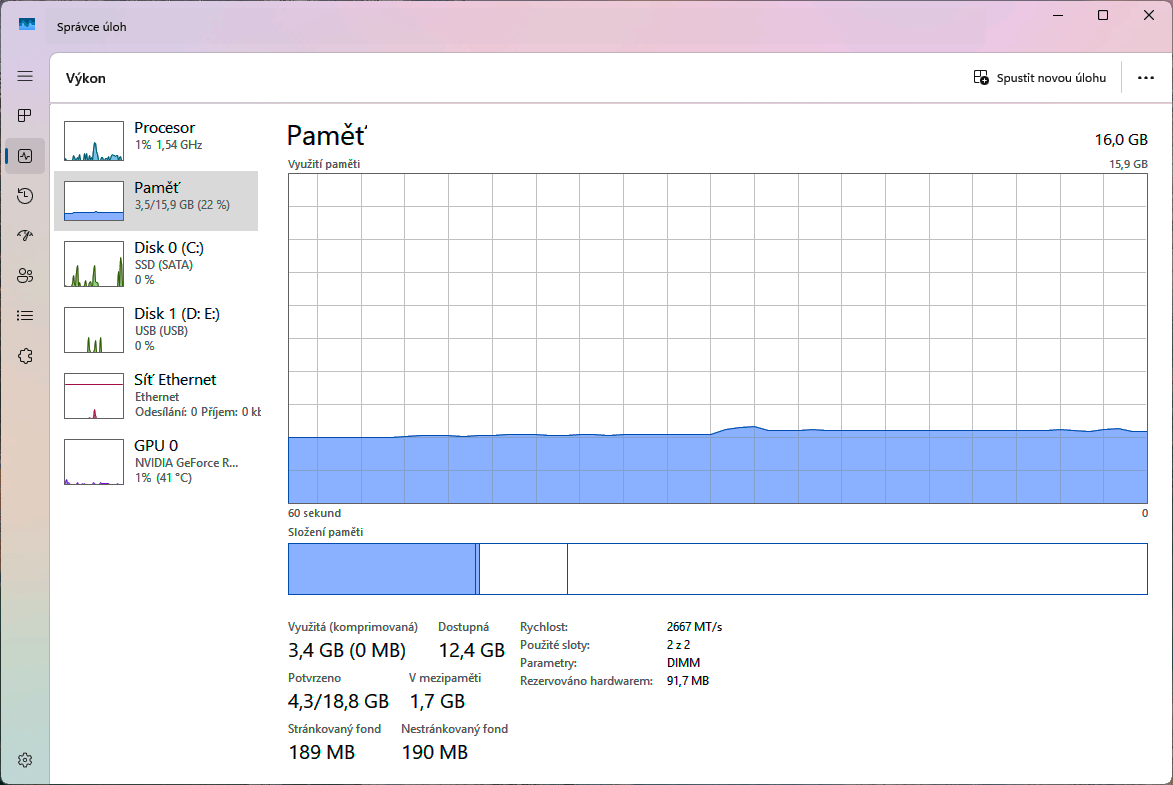The width and height of the screenshot is (1173, 785).
Task: Open Task Manager settings gear
Action: click(x=24, y=759)
